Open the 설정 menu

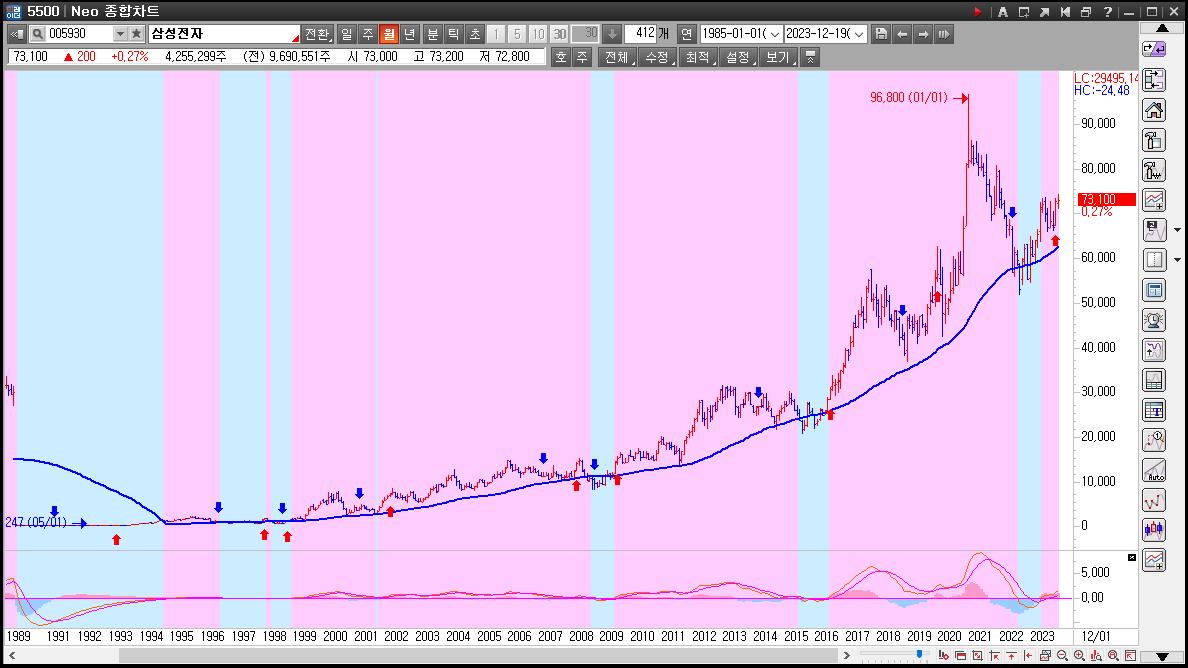pyautogui.click(x=738, y=58)
